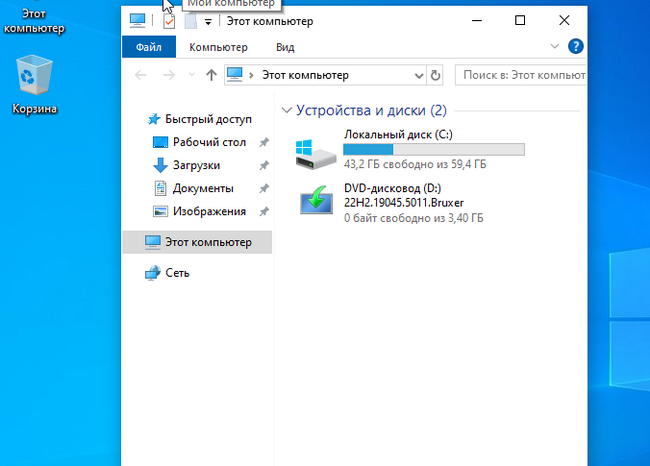This screenshot has width=650, height=466.
Task: Click the monitor icon beside Этот компьютер in pane
Action: 153,242
